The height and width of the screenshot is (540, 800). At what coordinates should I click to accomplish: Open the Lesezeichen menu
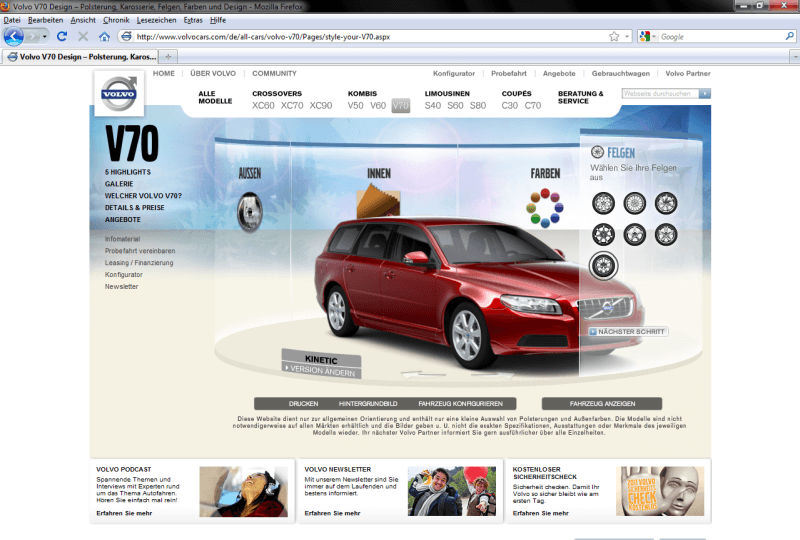[156, 20]
